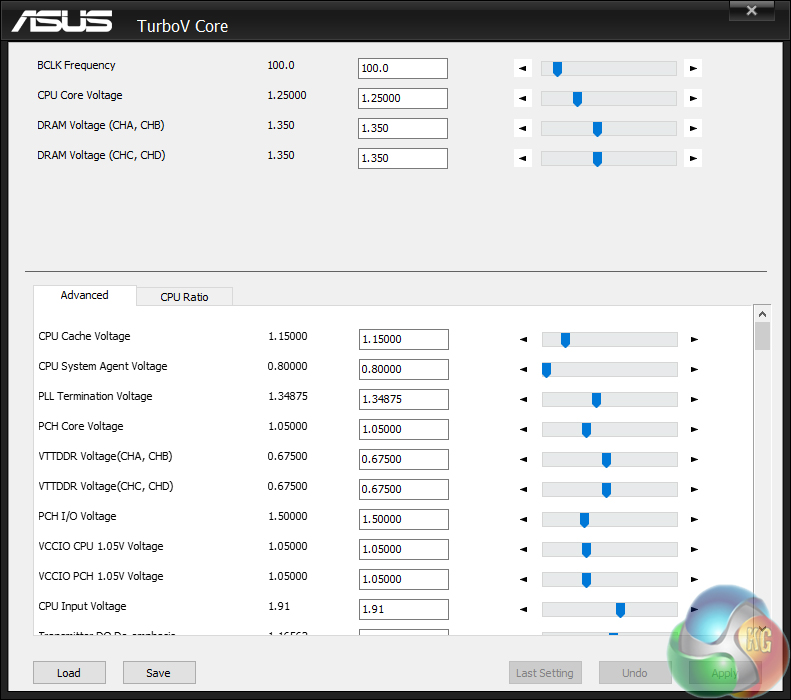Screen dimensions: 791x700
Task: Click the VTTDDR Voltage(CHA, CHB) slider handle
Action: (x=606, y=460)
